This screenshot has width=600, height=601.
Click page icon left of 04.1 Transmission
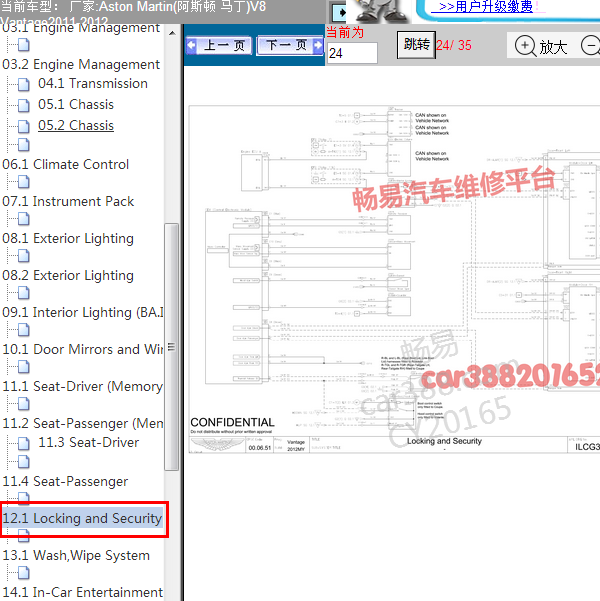[24, 84]
